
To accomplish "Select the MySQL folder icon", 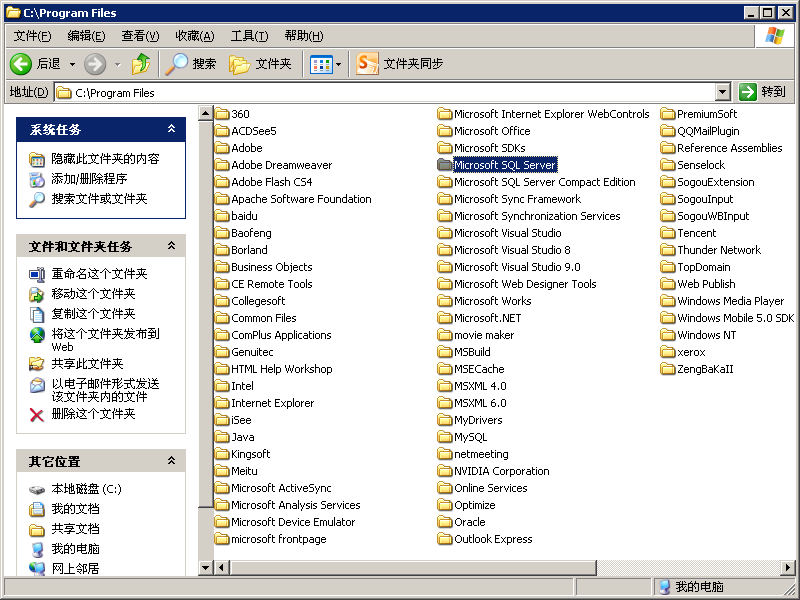I will 444,437.
